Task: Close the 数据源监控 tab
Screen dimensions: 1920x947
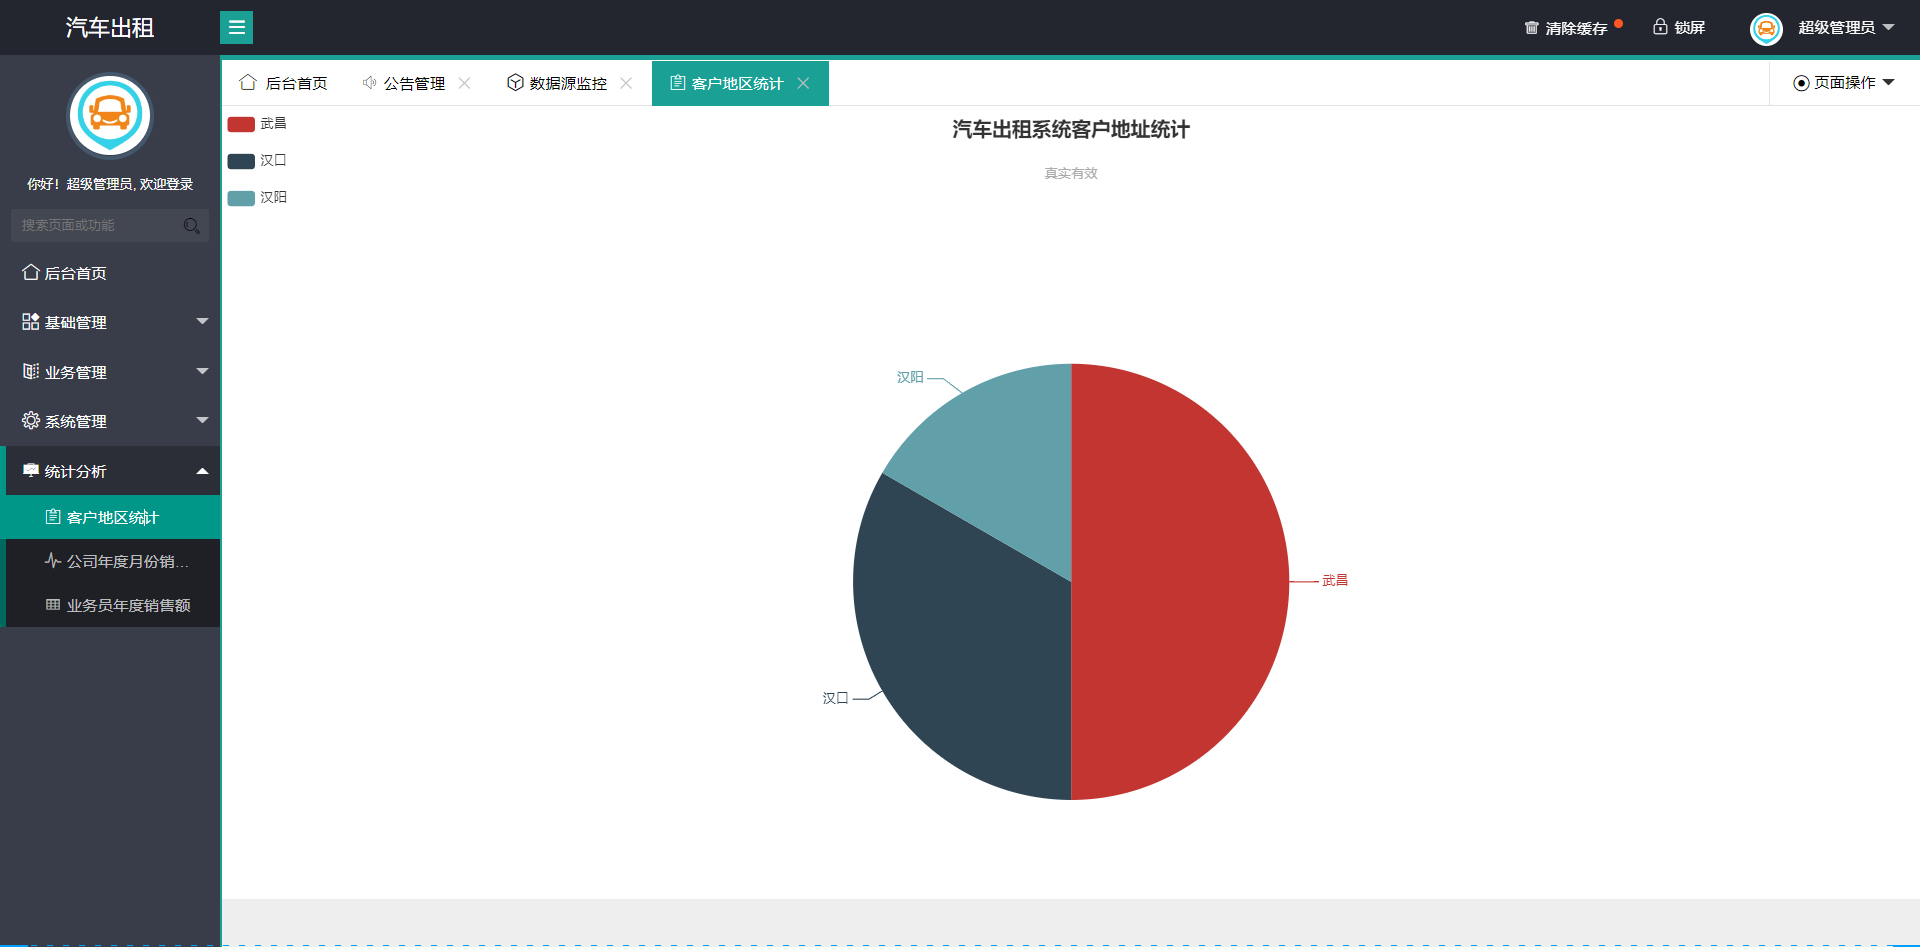Action: (626, 83)
